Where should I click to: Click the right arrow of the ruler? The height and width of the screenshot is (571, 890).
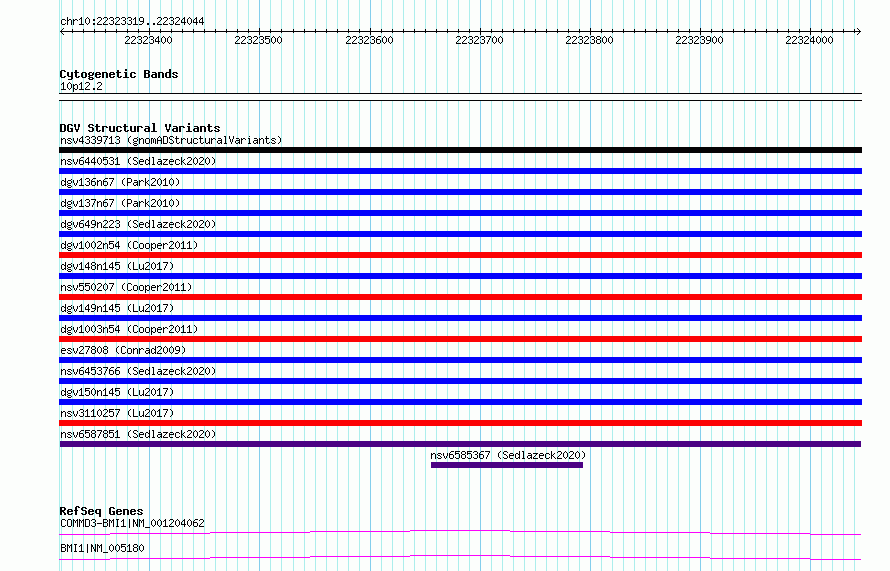[859, 32]
